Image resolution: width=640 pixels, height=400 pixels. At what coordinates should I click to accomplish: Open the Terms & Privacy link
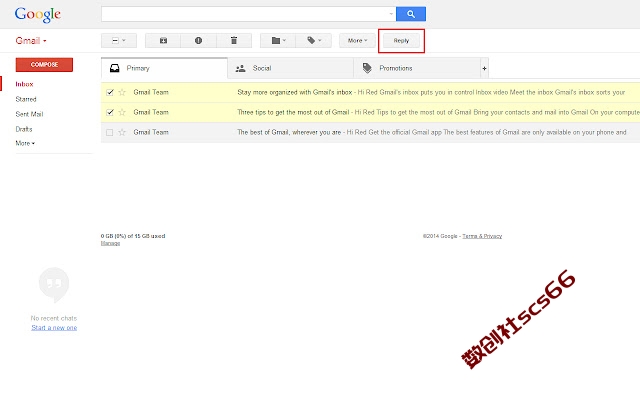pyautogui.click(x=482, y=236)
